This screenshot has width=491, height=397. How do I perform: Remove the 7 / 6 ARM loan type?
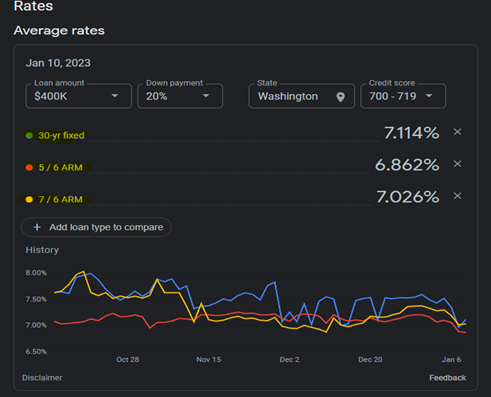click(x=457, y=196)
